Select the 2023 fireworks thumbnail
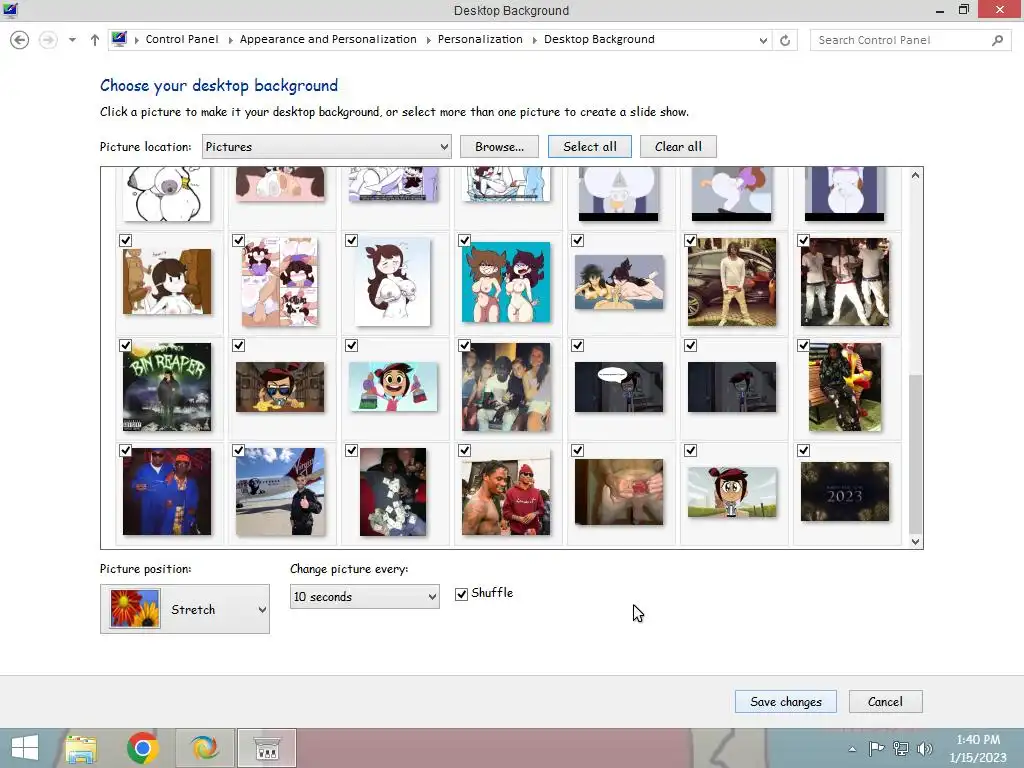This screenshot has width=1024, height=768. pos(844,492)
